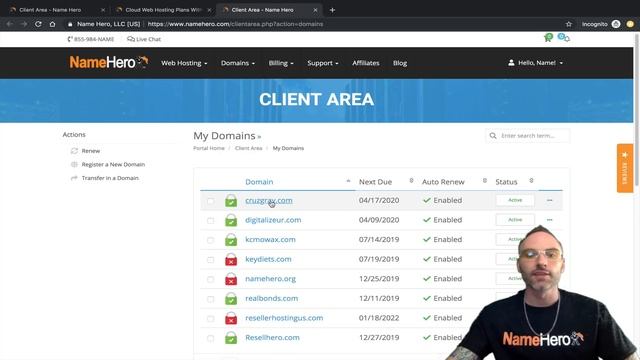Screen dimensions: 640x360
Task: Go to browser home icon
Action: [52, 24]
